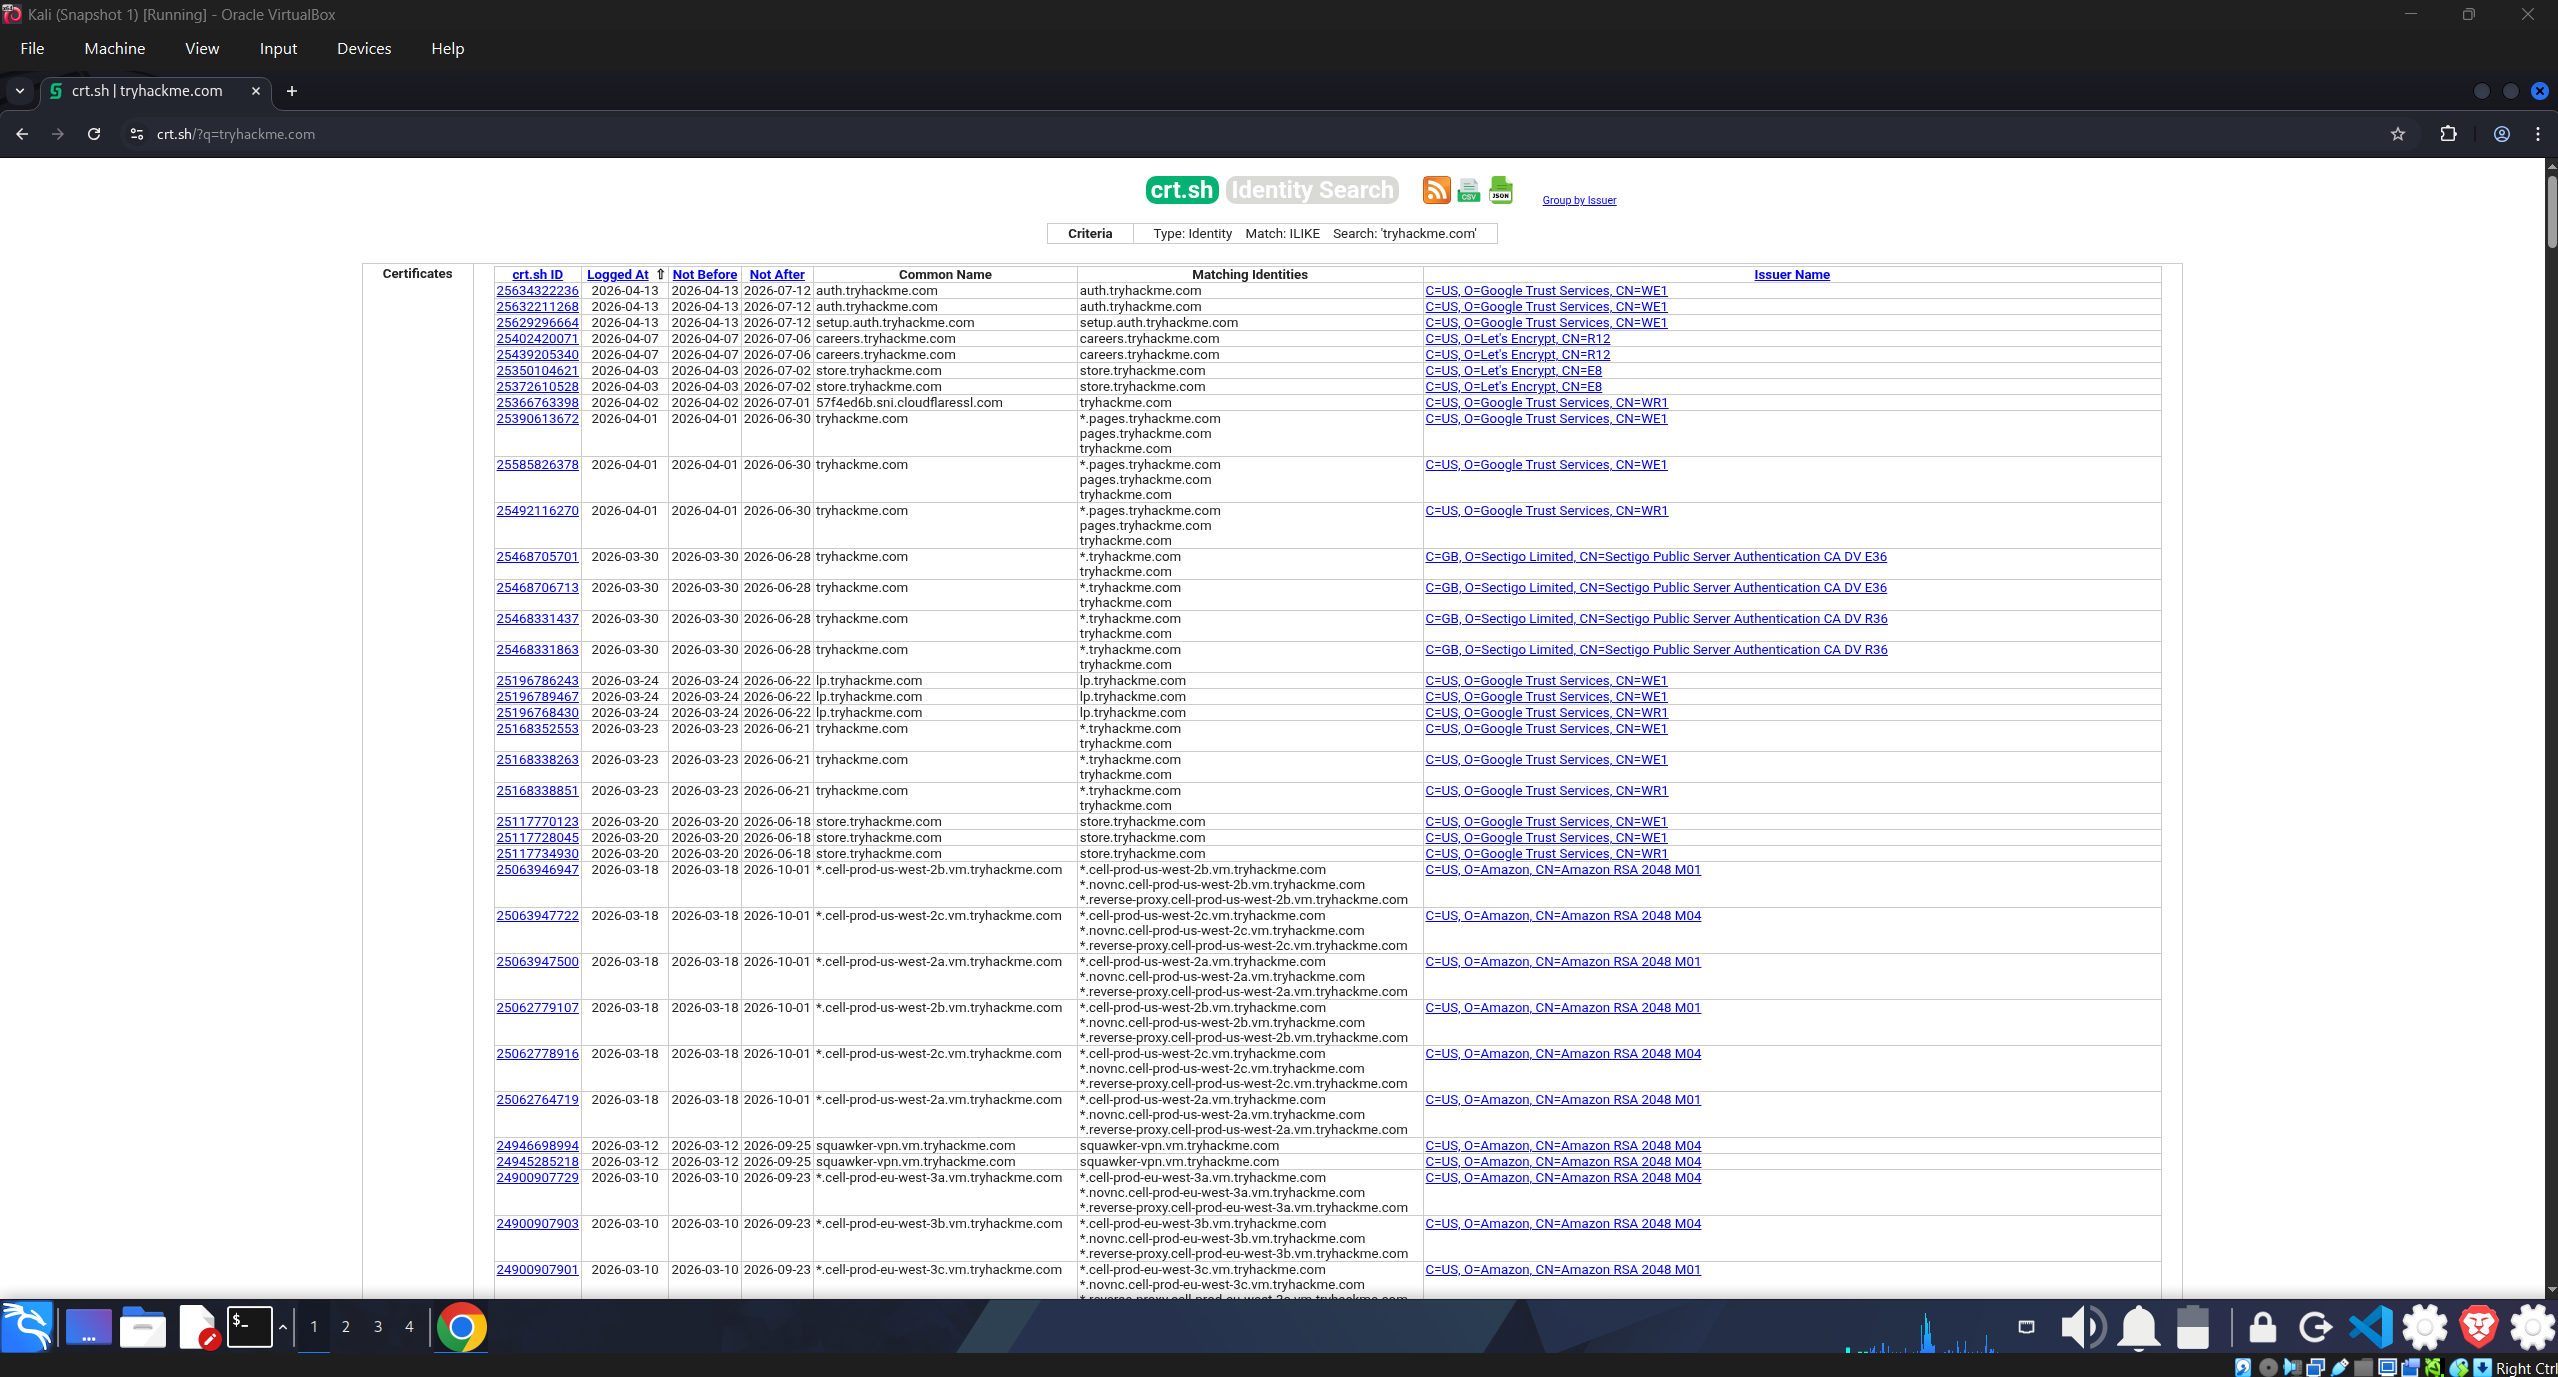2558x1377 pixels.
Task: Go back using the browser back arrow
Action: pyautogui.click(x=22, y=134)
